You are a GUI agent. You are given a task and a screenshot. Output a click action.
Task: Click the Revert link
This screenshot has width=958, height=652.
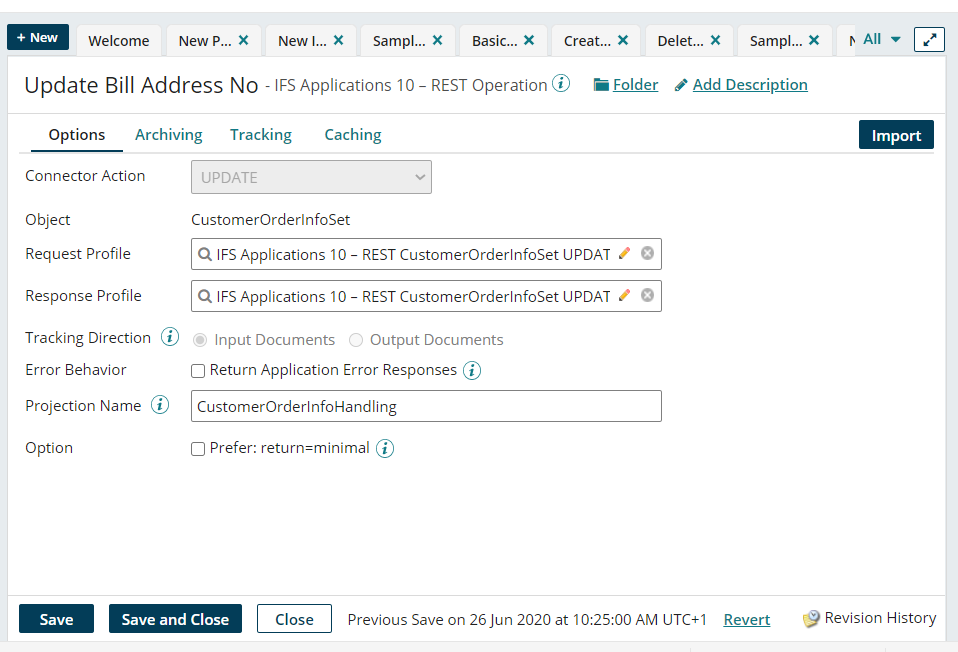pos(746,619)
